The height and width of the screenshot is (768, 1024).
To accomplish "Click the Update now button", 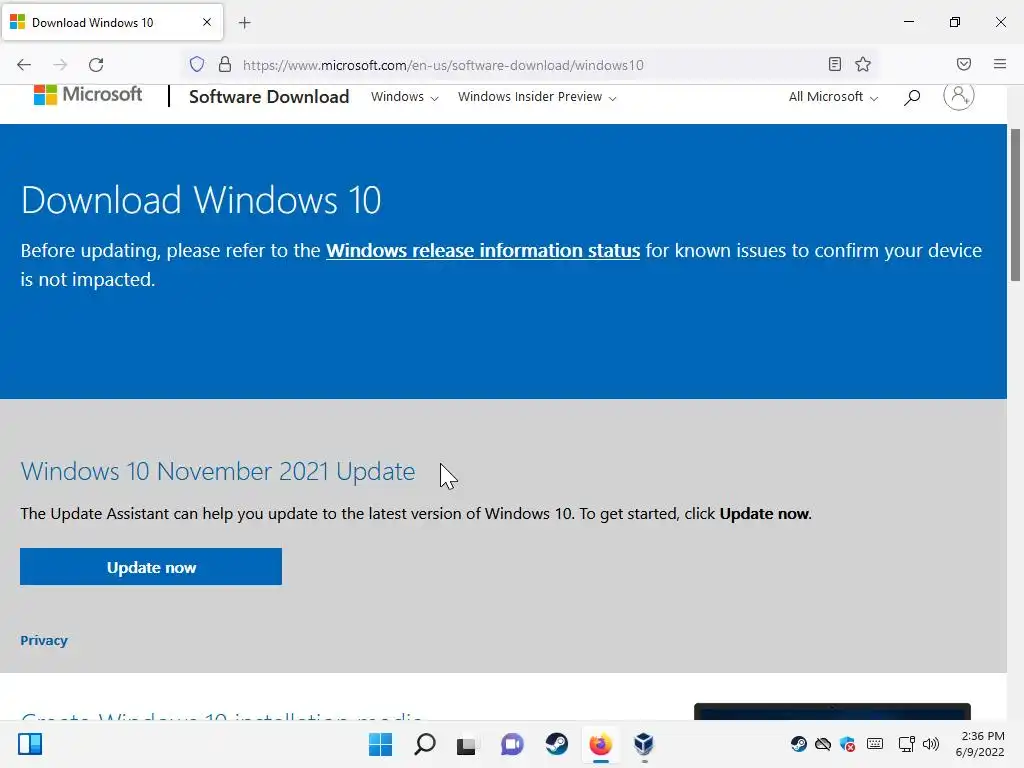I will click(151, 567).
